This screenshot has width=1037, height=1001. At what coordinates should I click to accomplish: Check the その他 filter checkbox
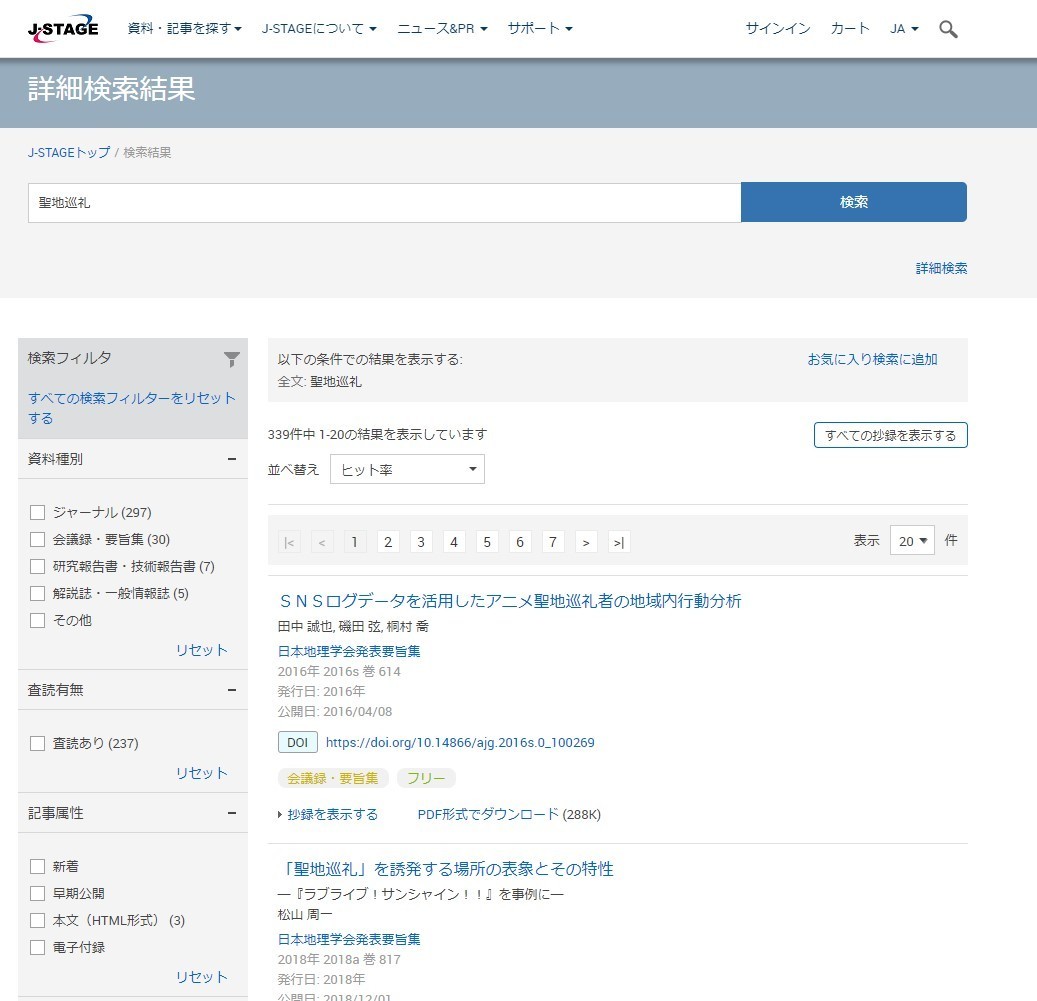click(x=37, y=620)
